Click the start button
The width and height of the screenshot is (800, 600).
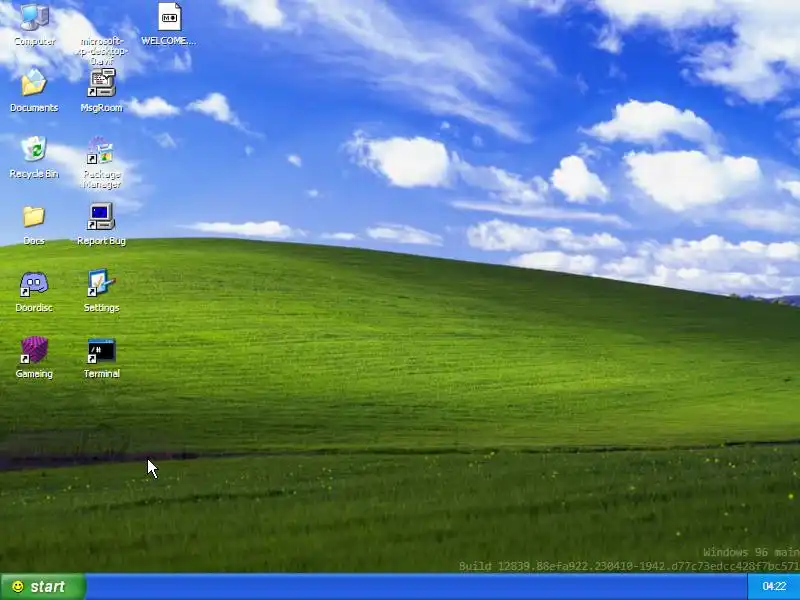(x=43, y=587)
